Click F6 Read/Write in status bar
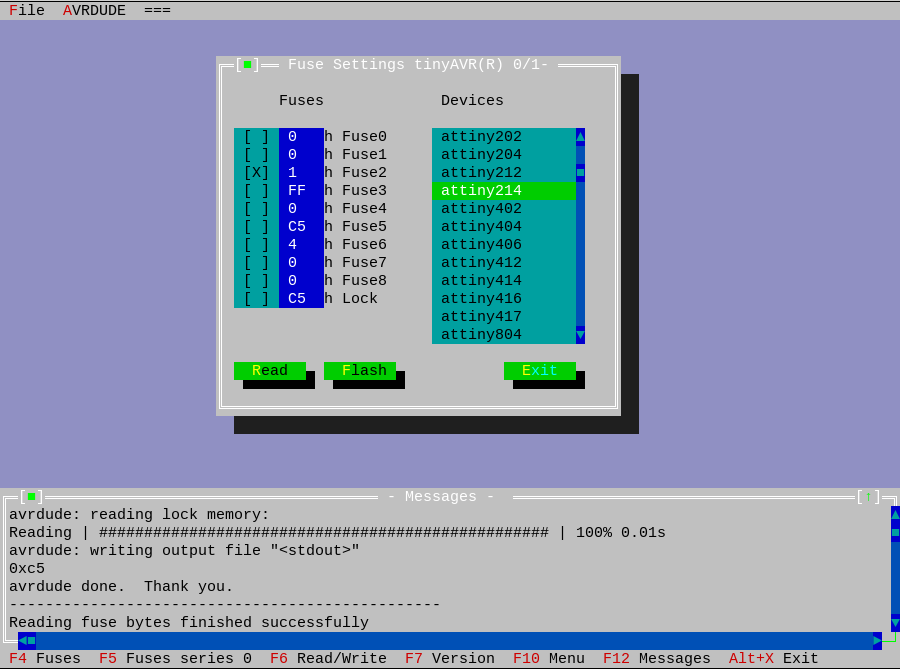Image resolution: width=900 pixels, height=669 pixels. point(328,658)
